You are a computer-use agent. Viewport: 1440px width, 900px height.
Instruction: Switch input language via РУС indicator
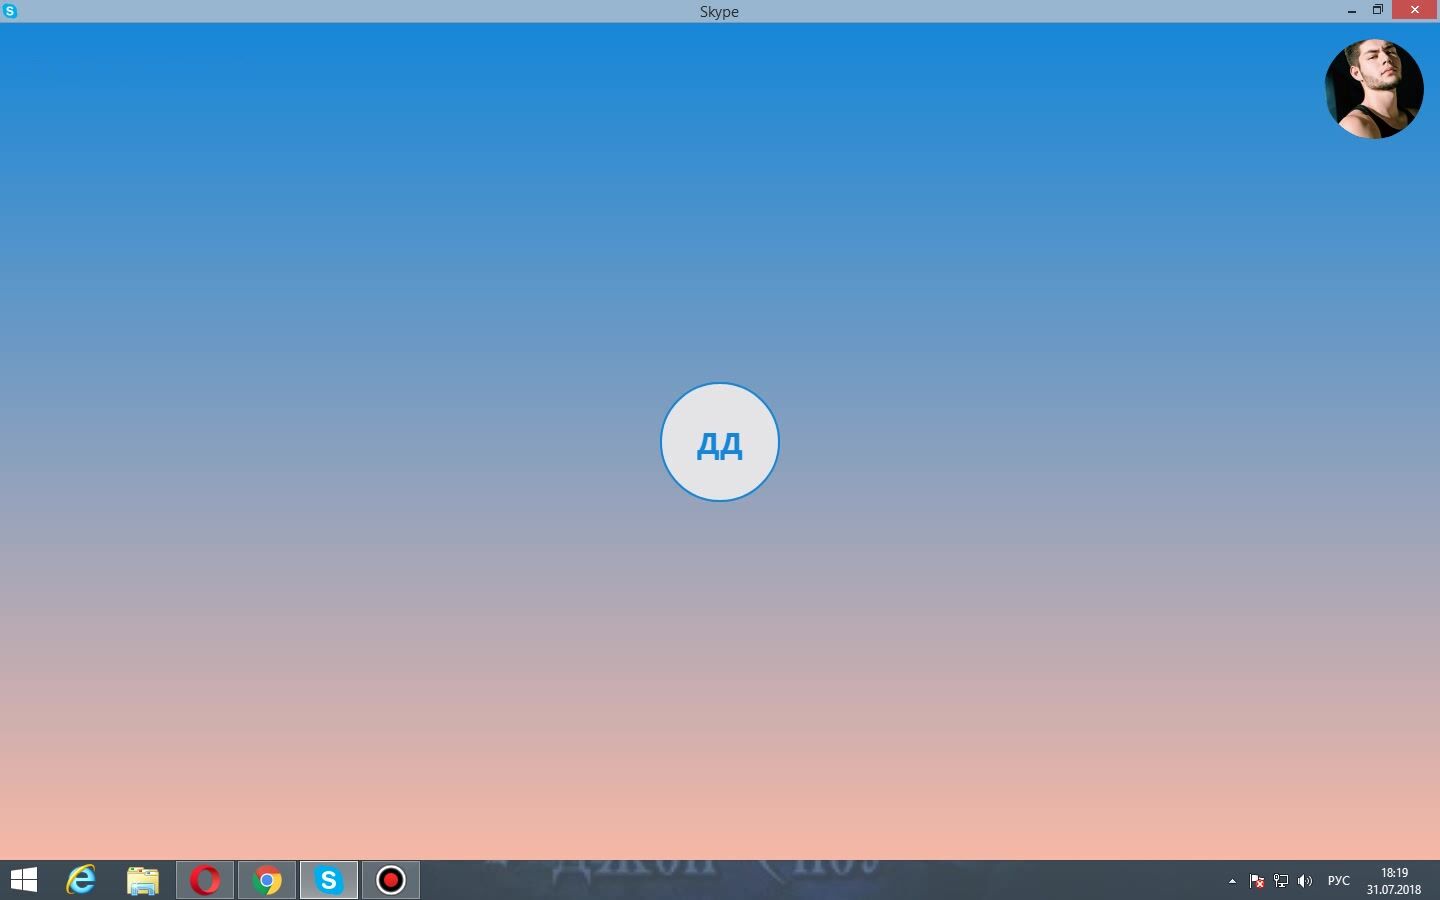click(x=1338, y=881)
